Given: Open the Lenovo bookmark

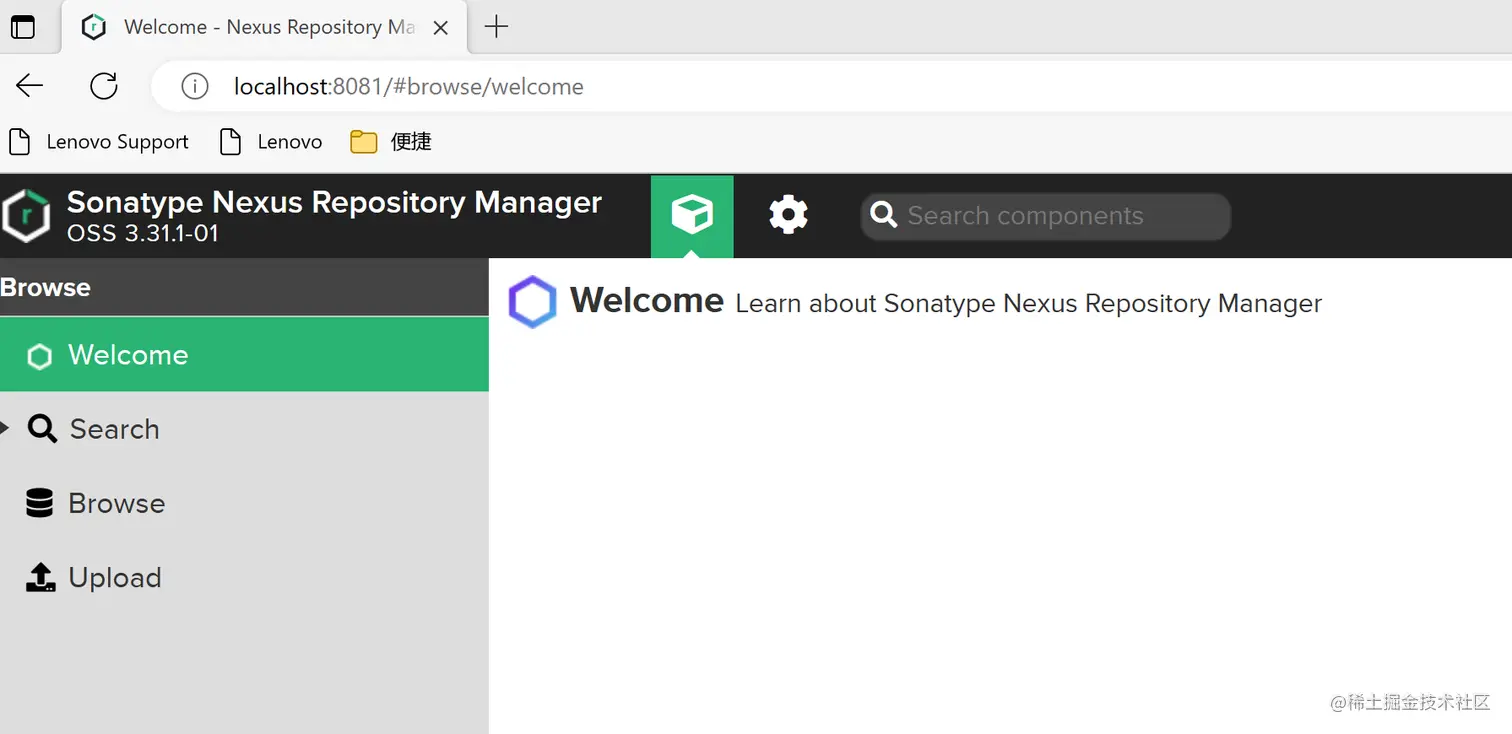Looking at the screenshot, I should click(x=271, y=142).
